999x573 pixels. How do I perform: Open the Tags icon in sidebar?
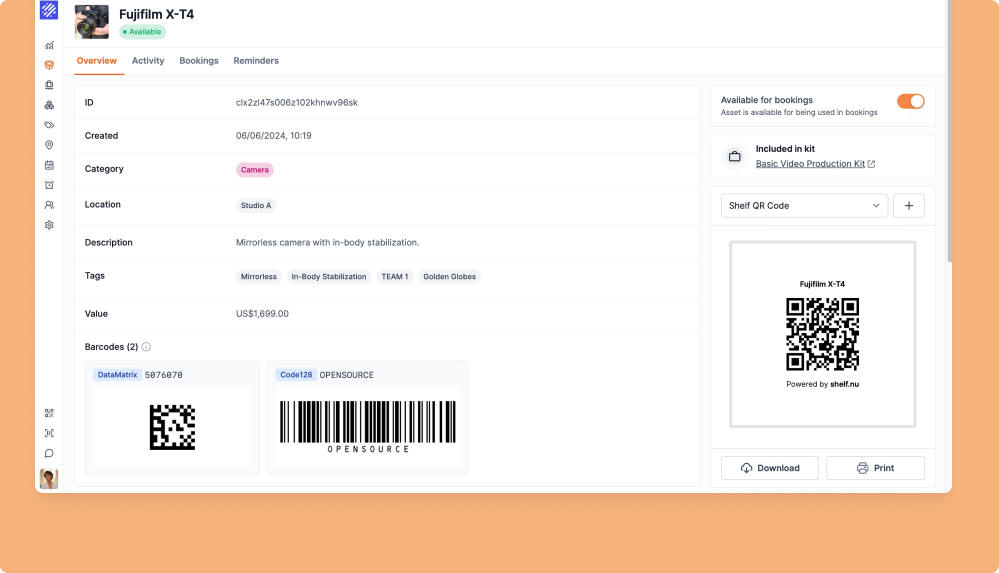pyautogui.click(x=49, y=125)
